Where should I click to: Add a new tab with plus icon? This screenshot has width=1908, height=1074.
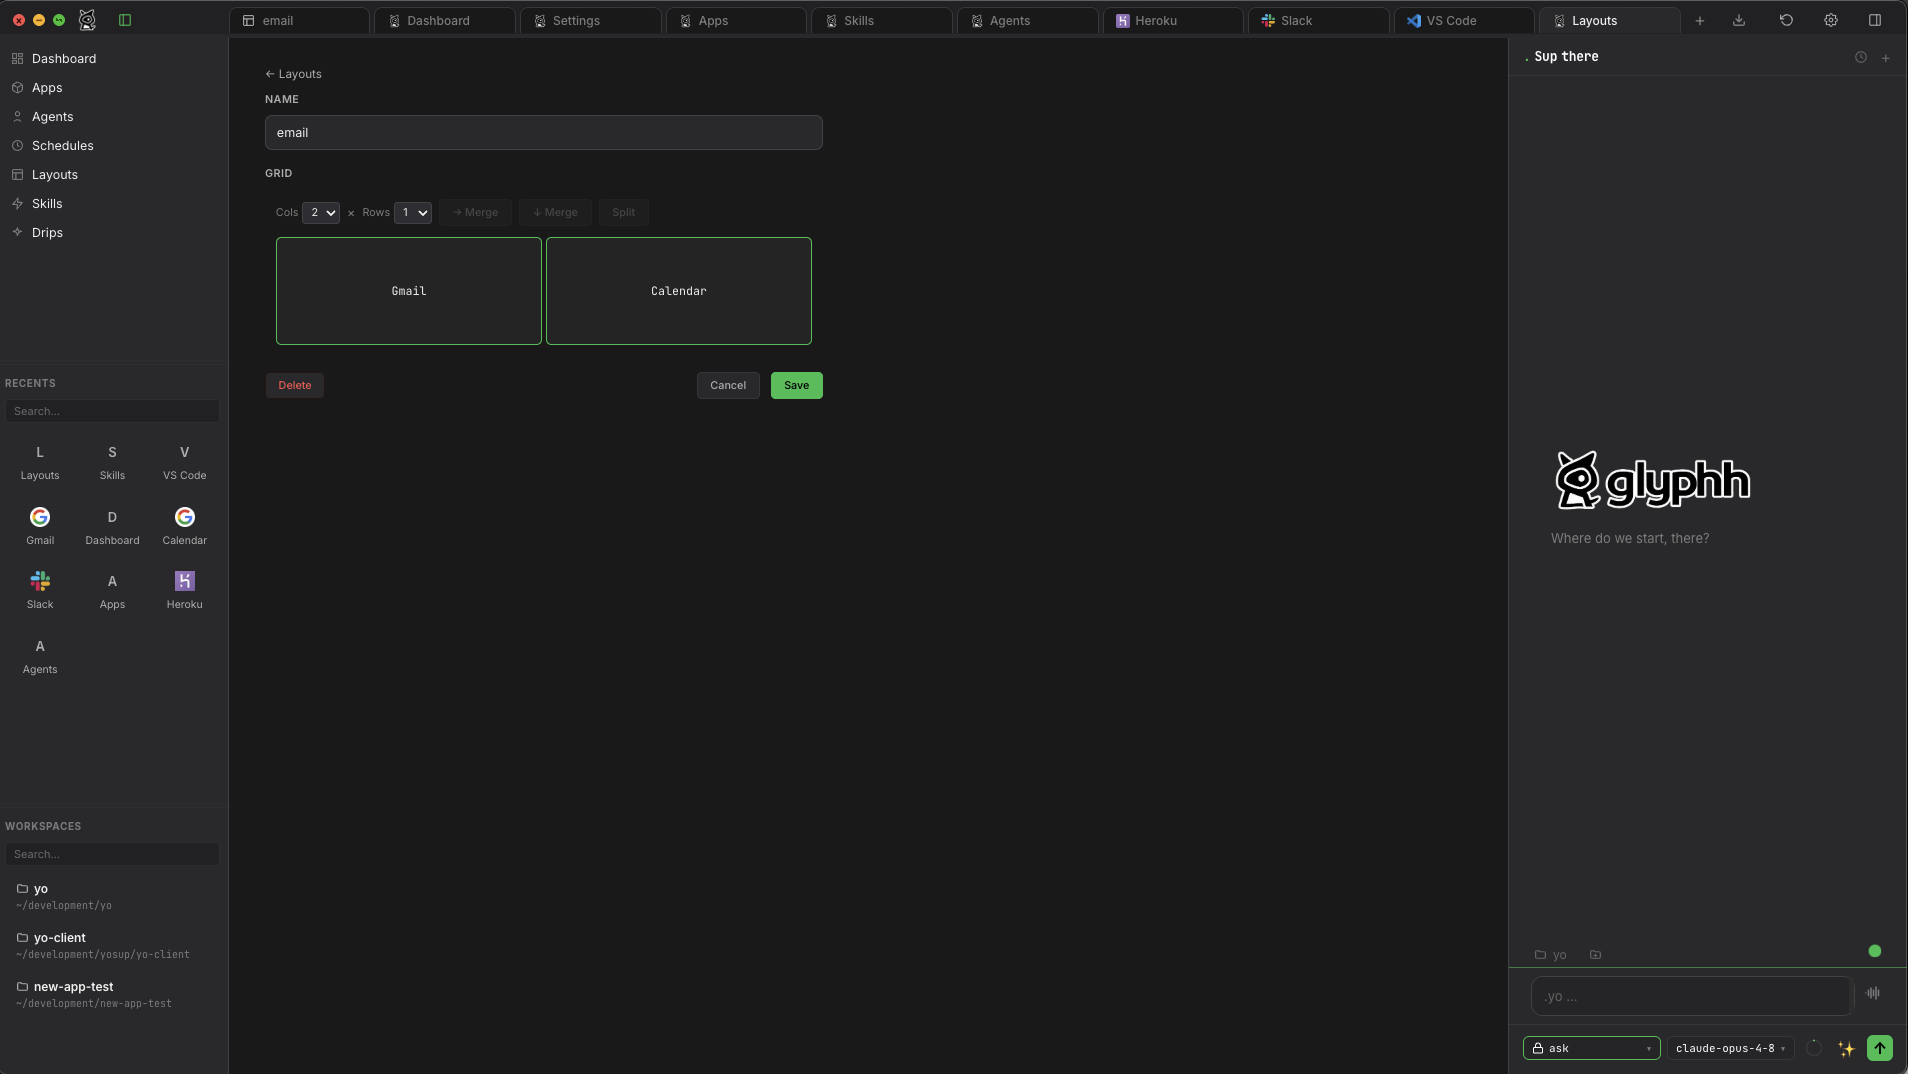pos(1699,21)
